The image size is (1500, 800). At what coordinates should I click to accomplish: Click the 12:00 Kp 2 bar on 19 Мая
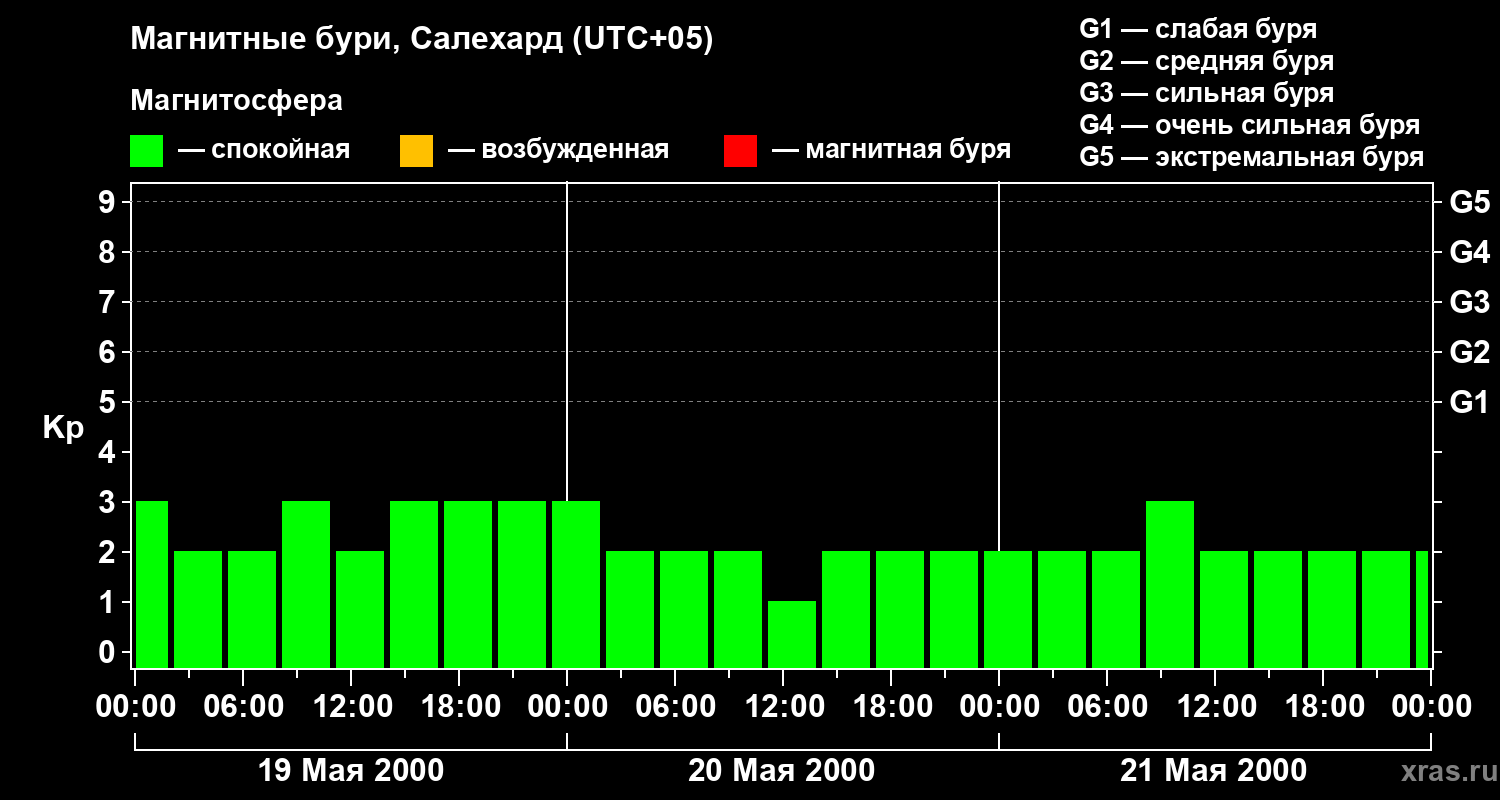point(360,609)
